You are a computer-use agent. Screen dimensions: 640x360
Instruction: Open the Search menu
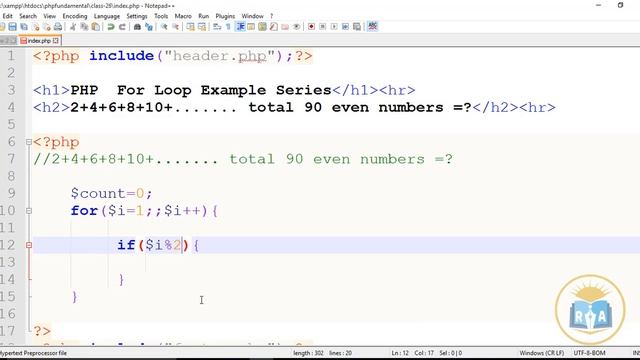(28, 16)
